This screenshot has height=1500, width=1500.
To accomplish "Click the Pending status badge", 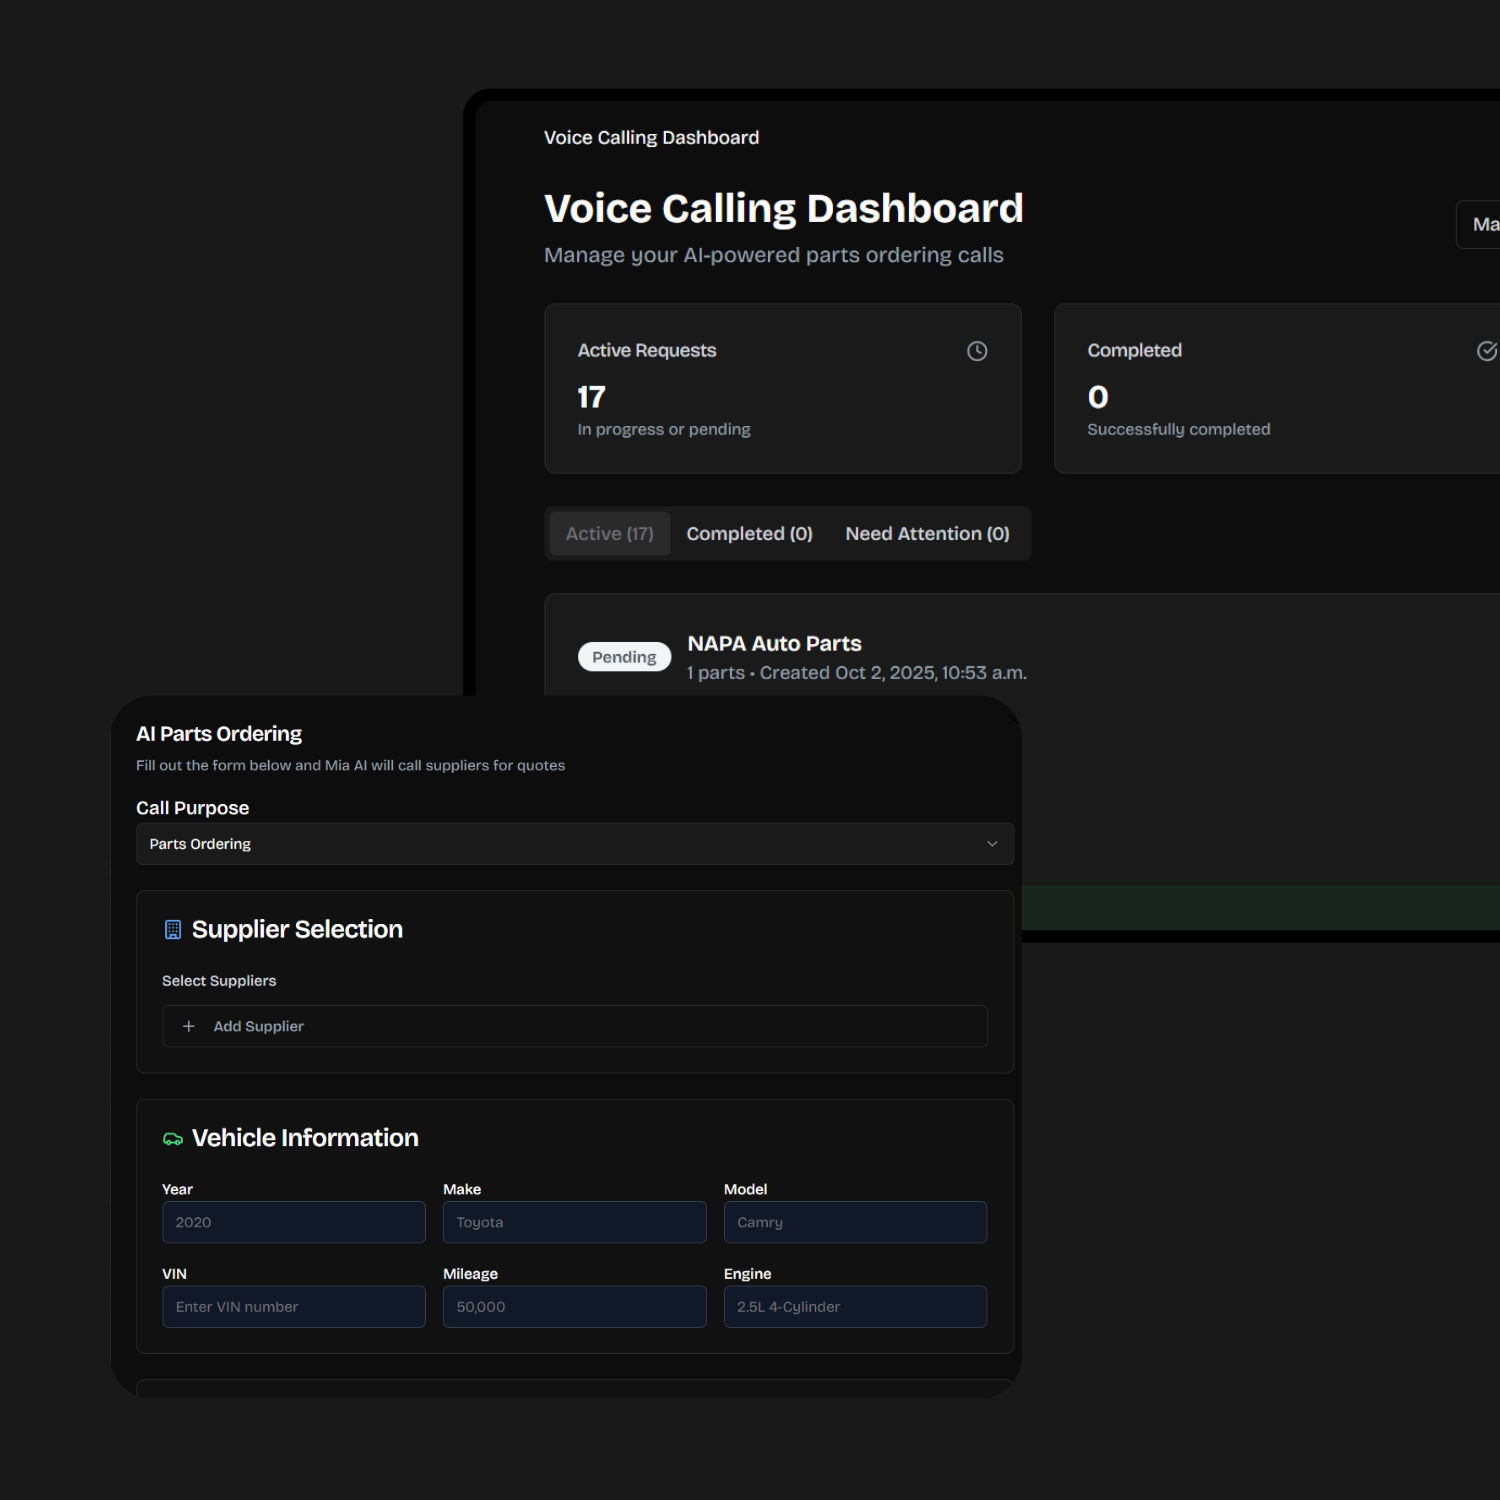I will [x=624, y=657].
